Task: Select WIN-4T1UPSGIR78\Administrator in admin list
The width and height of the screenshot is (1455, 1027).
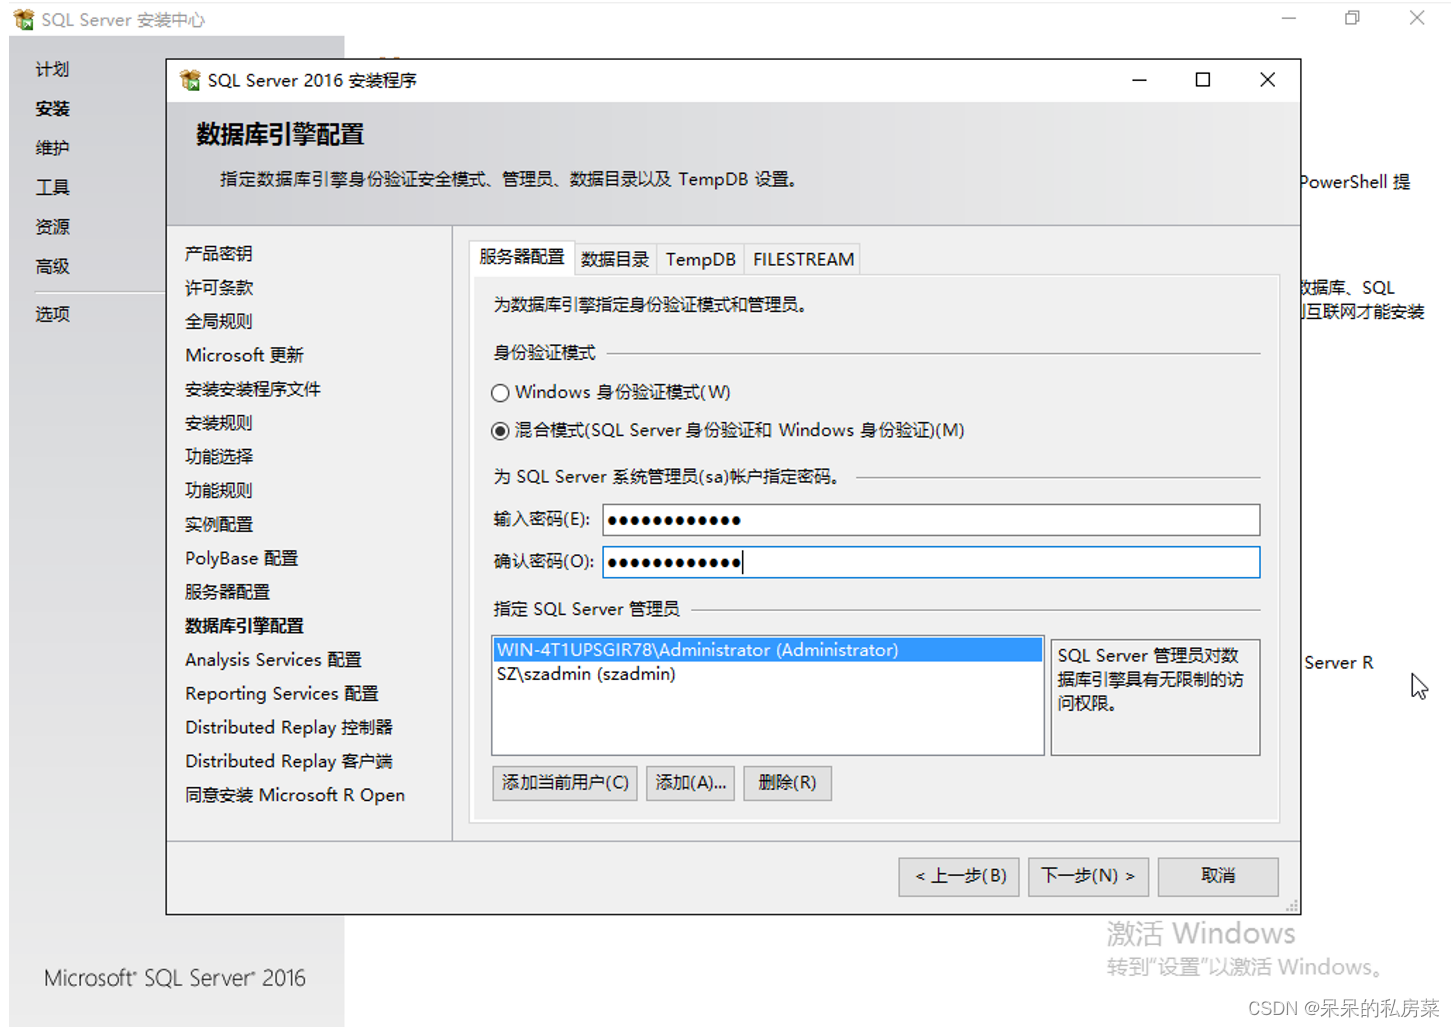Action: (767, 650)
